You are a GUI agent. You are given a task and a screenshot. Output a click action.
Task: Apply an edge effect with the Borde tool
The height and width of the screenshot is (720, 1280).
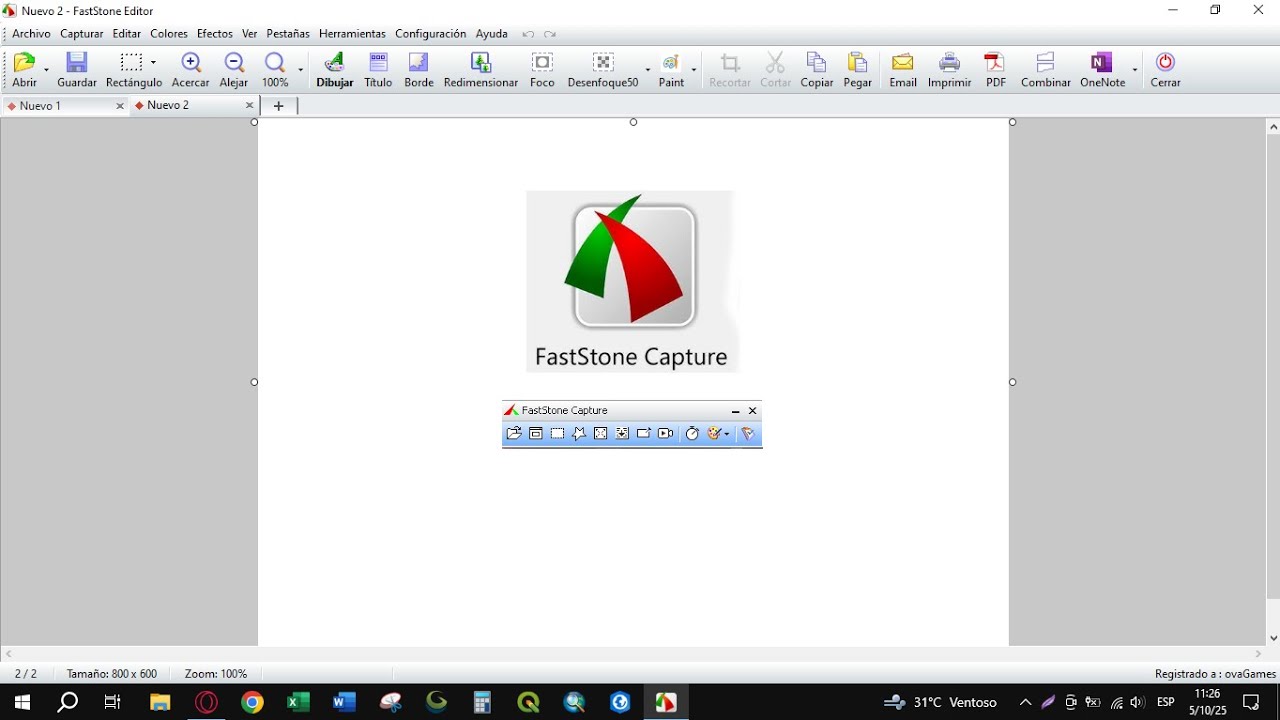[419, 70]
